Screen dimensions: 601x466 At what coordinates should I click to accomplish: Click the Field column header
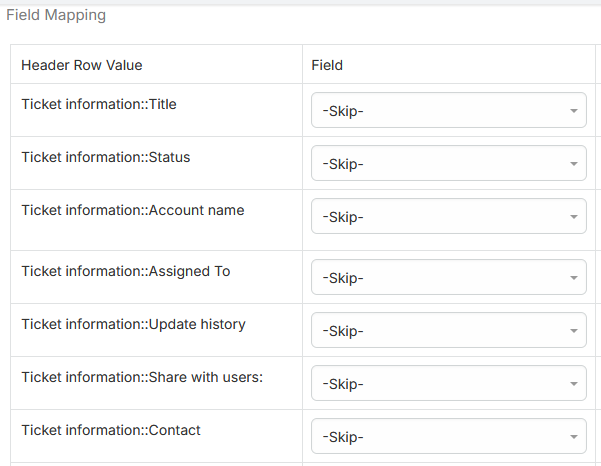pyautogui.click(x=327, y=65)
